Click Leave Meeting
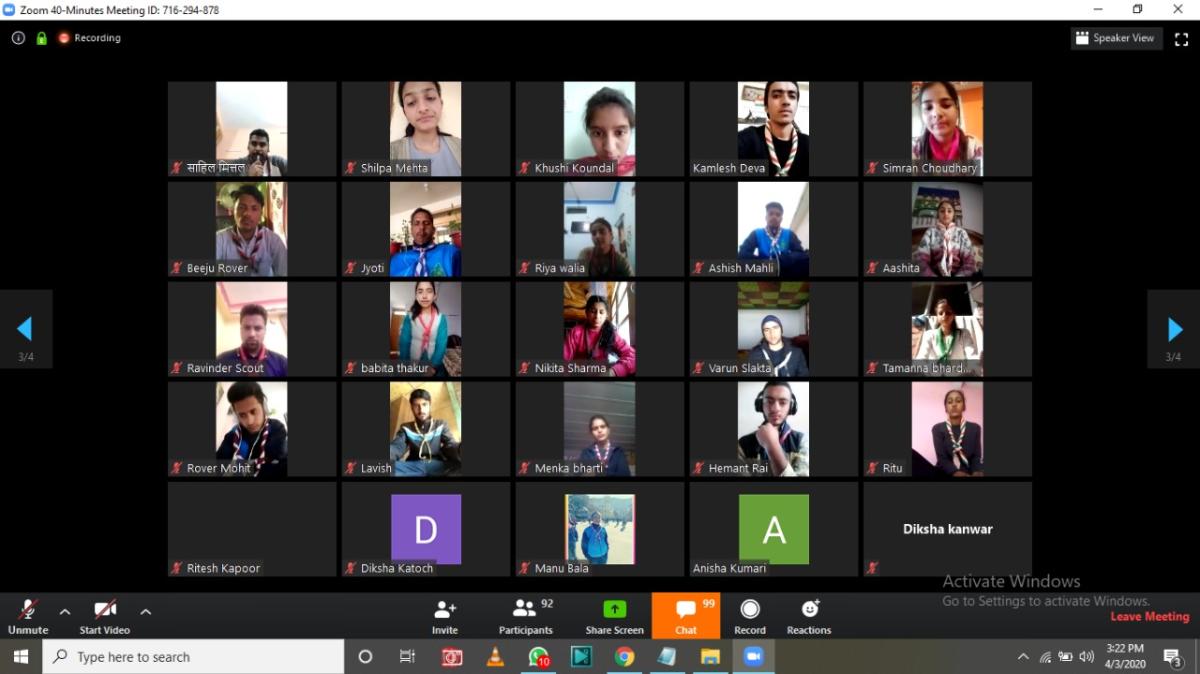This screenshot has width=1200, height=674. (x=1149, y=616)
